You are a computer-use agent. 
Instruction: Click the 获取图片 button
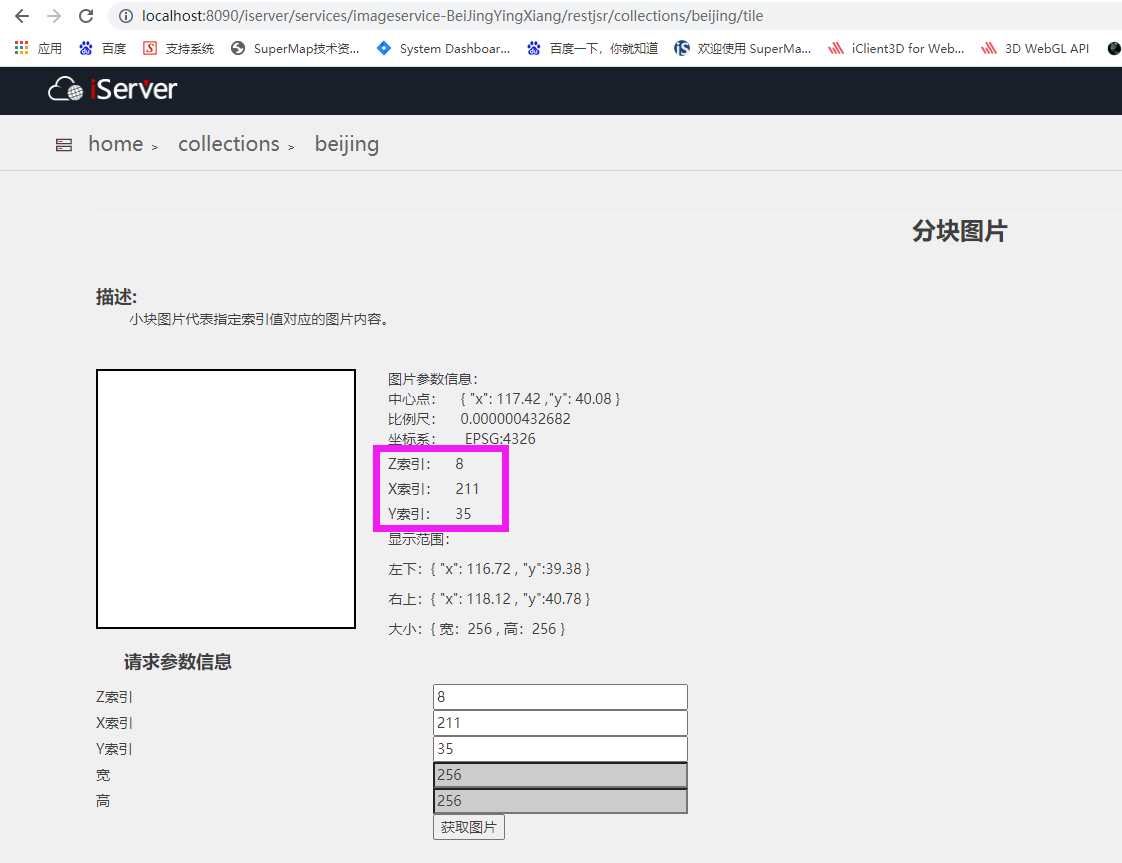coord(468,826)
